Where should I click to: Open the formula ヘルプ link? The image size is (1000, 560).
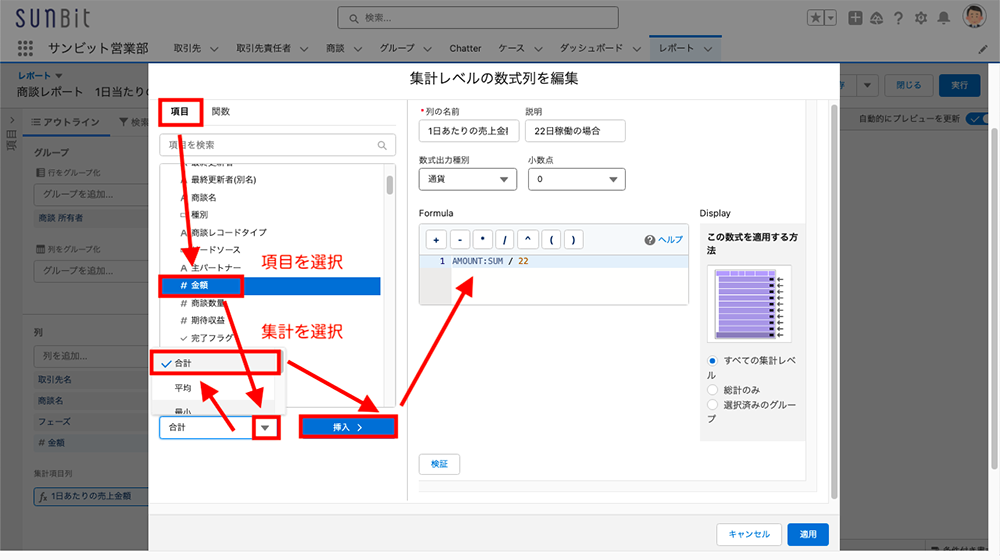[x=664, y=240]
